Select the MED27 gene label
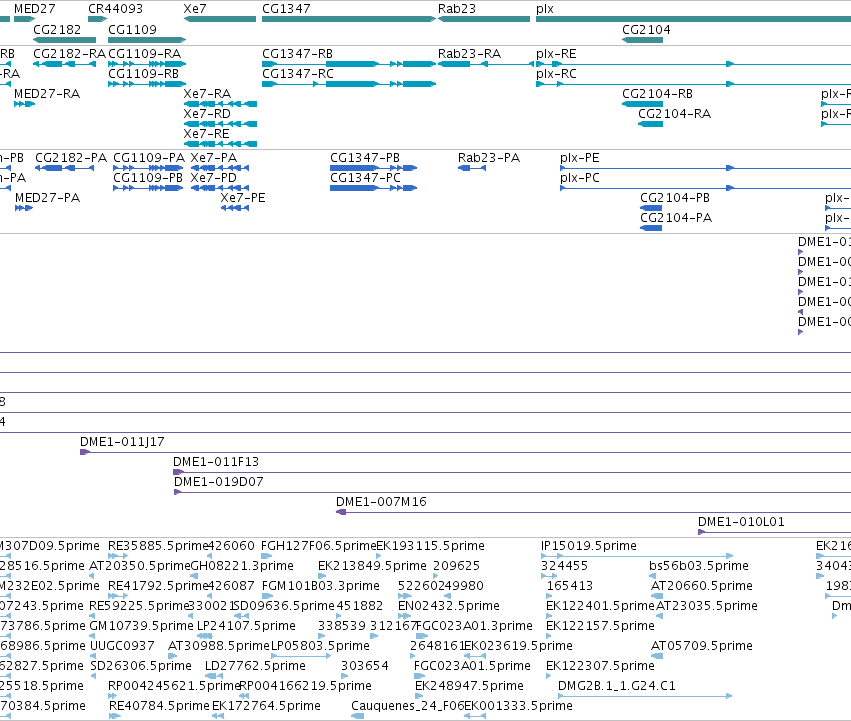This screenshot has width=851, height=721. point(35,9)
